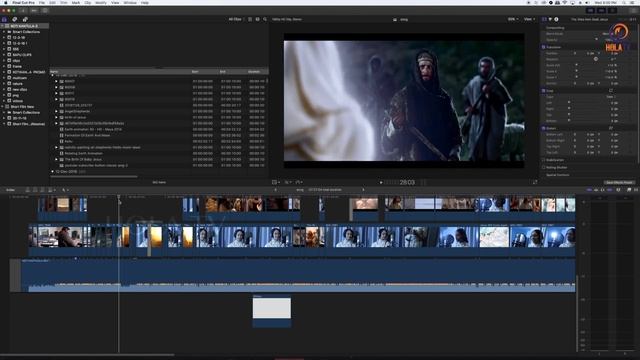Open the Final Cut Pro menu
640x360 pixels.
(23, 2)
